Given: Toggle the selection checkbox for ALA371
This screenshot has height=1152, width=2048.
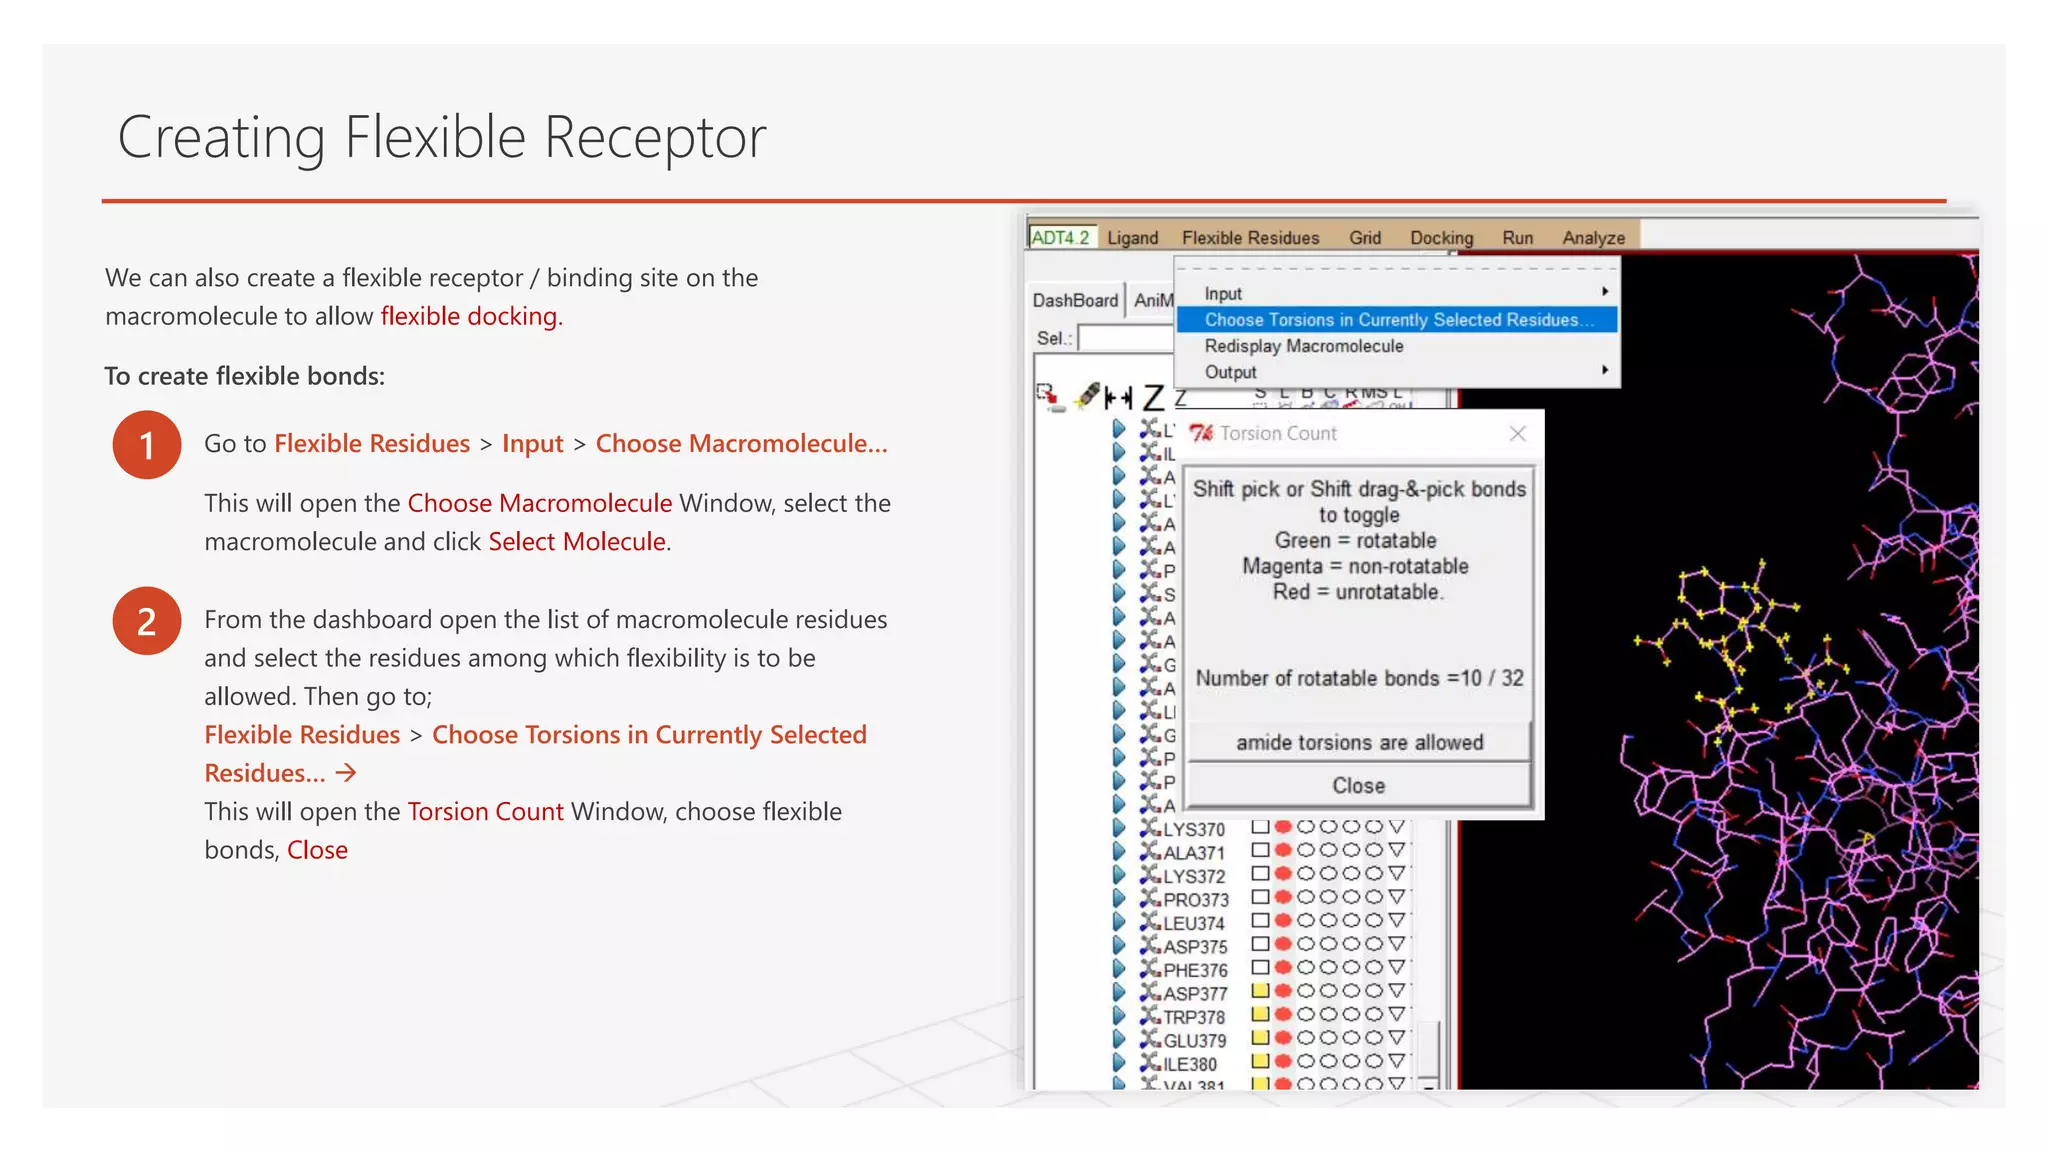Looking at the screenshot, I should tap(1260, 851).
